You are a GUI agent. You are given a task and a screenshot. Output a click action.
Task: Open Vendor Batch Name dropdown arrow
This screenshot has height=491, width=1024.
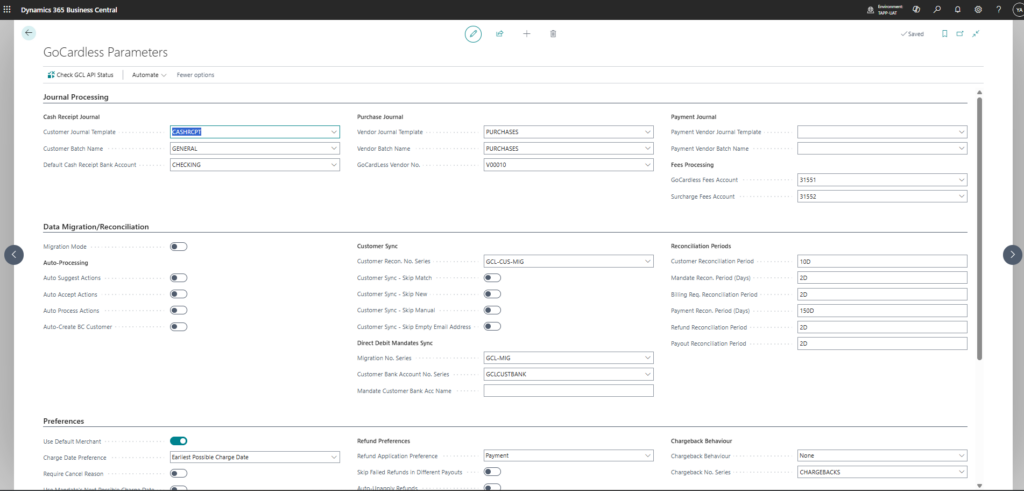click(x=647, y=148)
